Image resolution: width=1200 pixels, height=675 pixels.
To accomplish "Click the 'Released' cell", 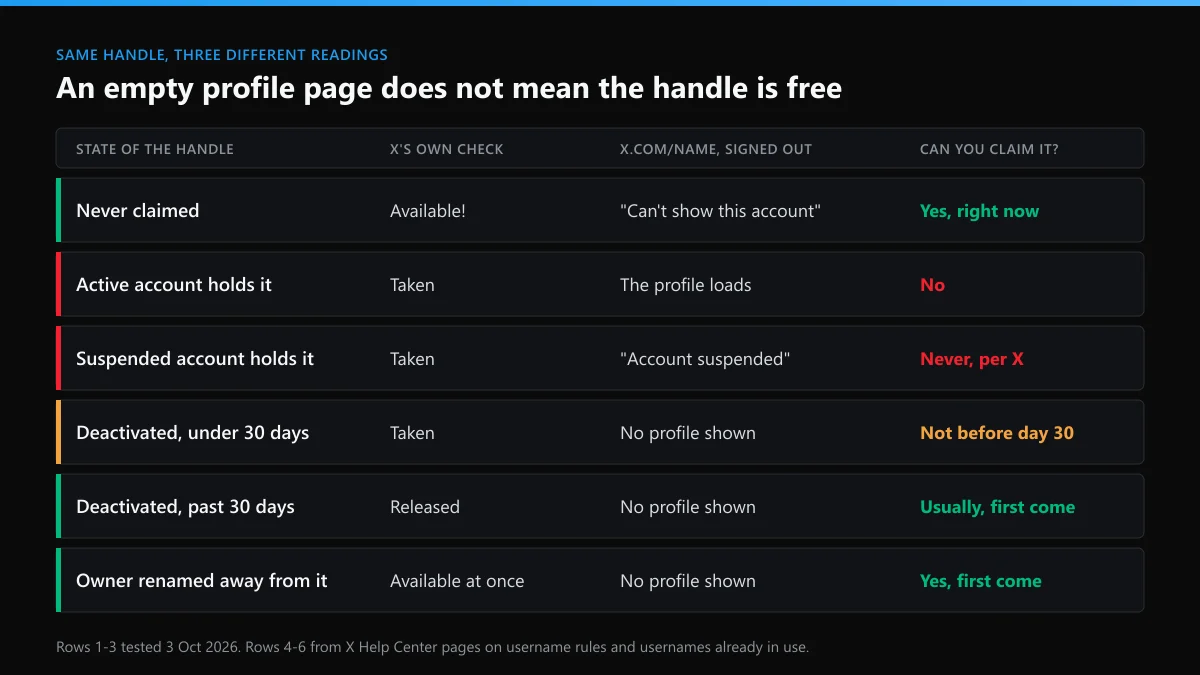I will (x=425, y=507).
